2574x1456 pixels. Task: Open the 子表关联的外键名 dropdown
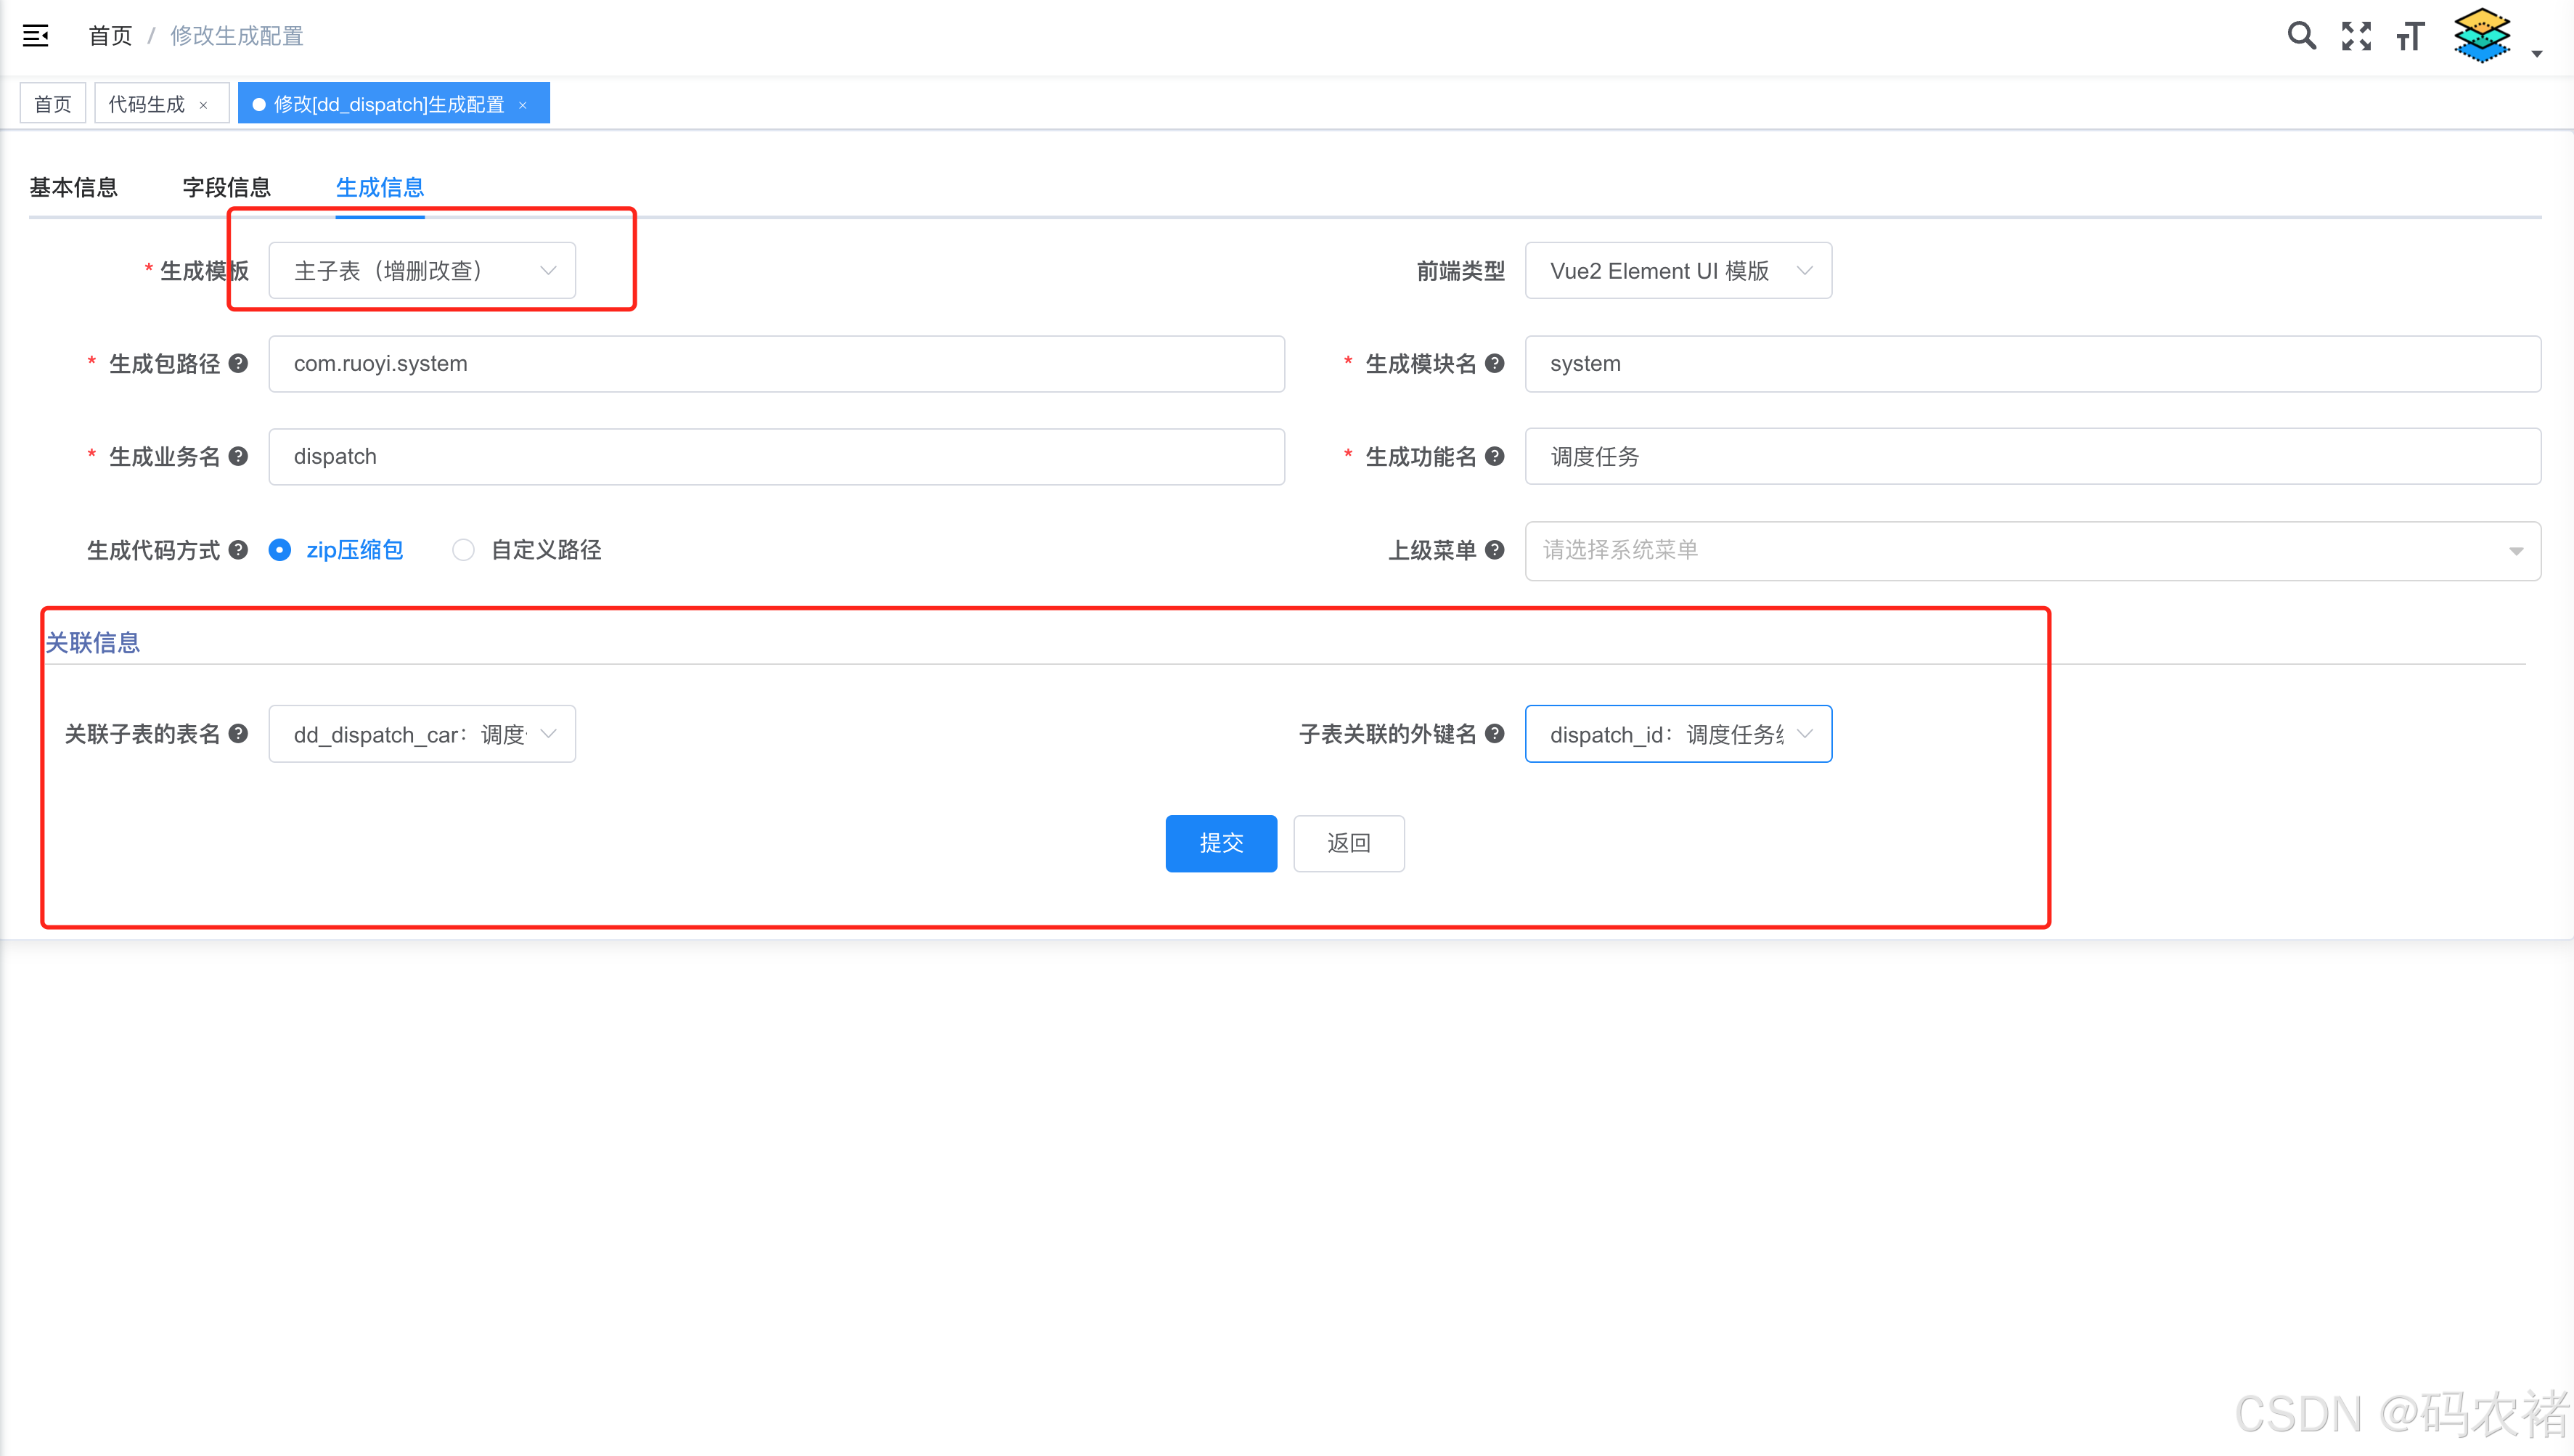tap(1678, 734)
